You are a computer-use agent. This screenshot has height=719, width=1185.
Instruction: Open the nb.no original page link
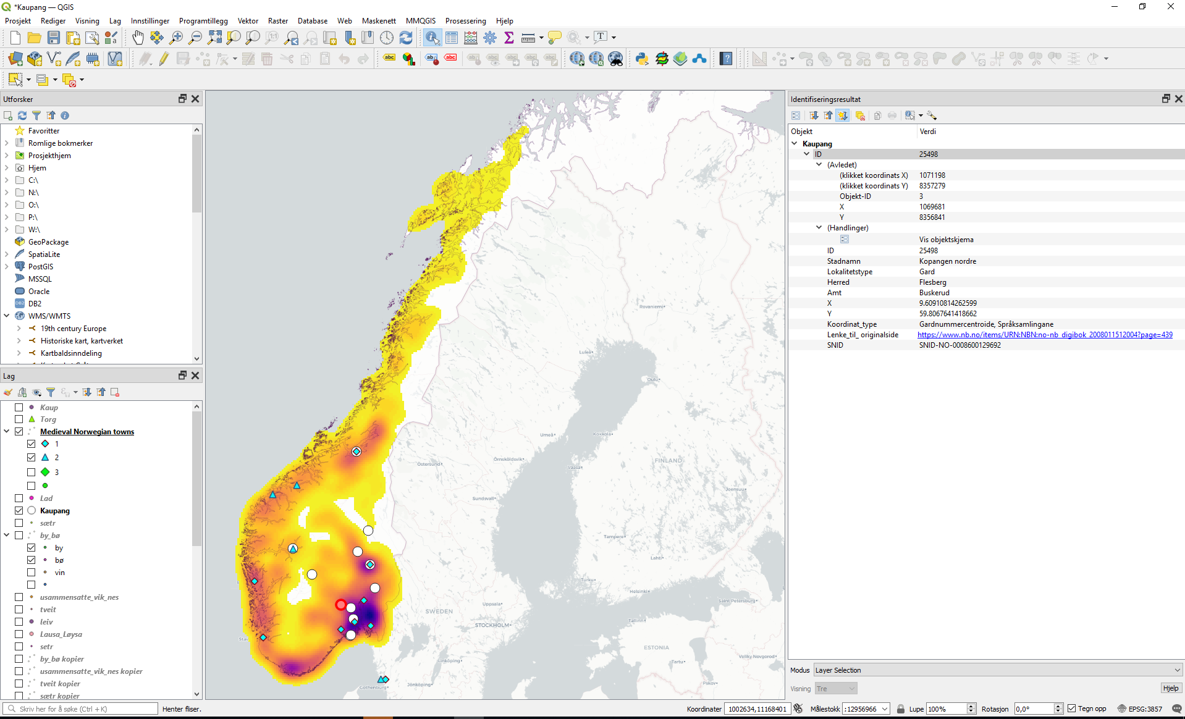point(1044,335)
